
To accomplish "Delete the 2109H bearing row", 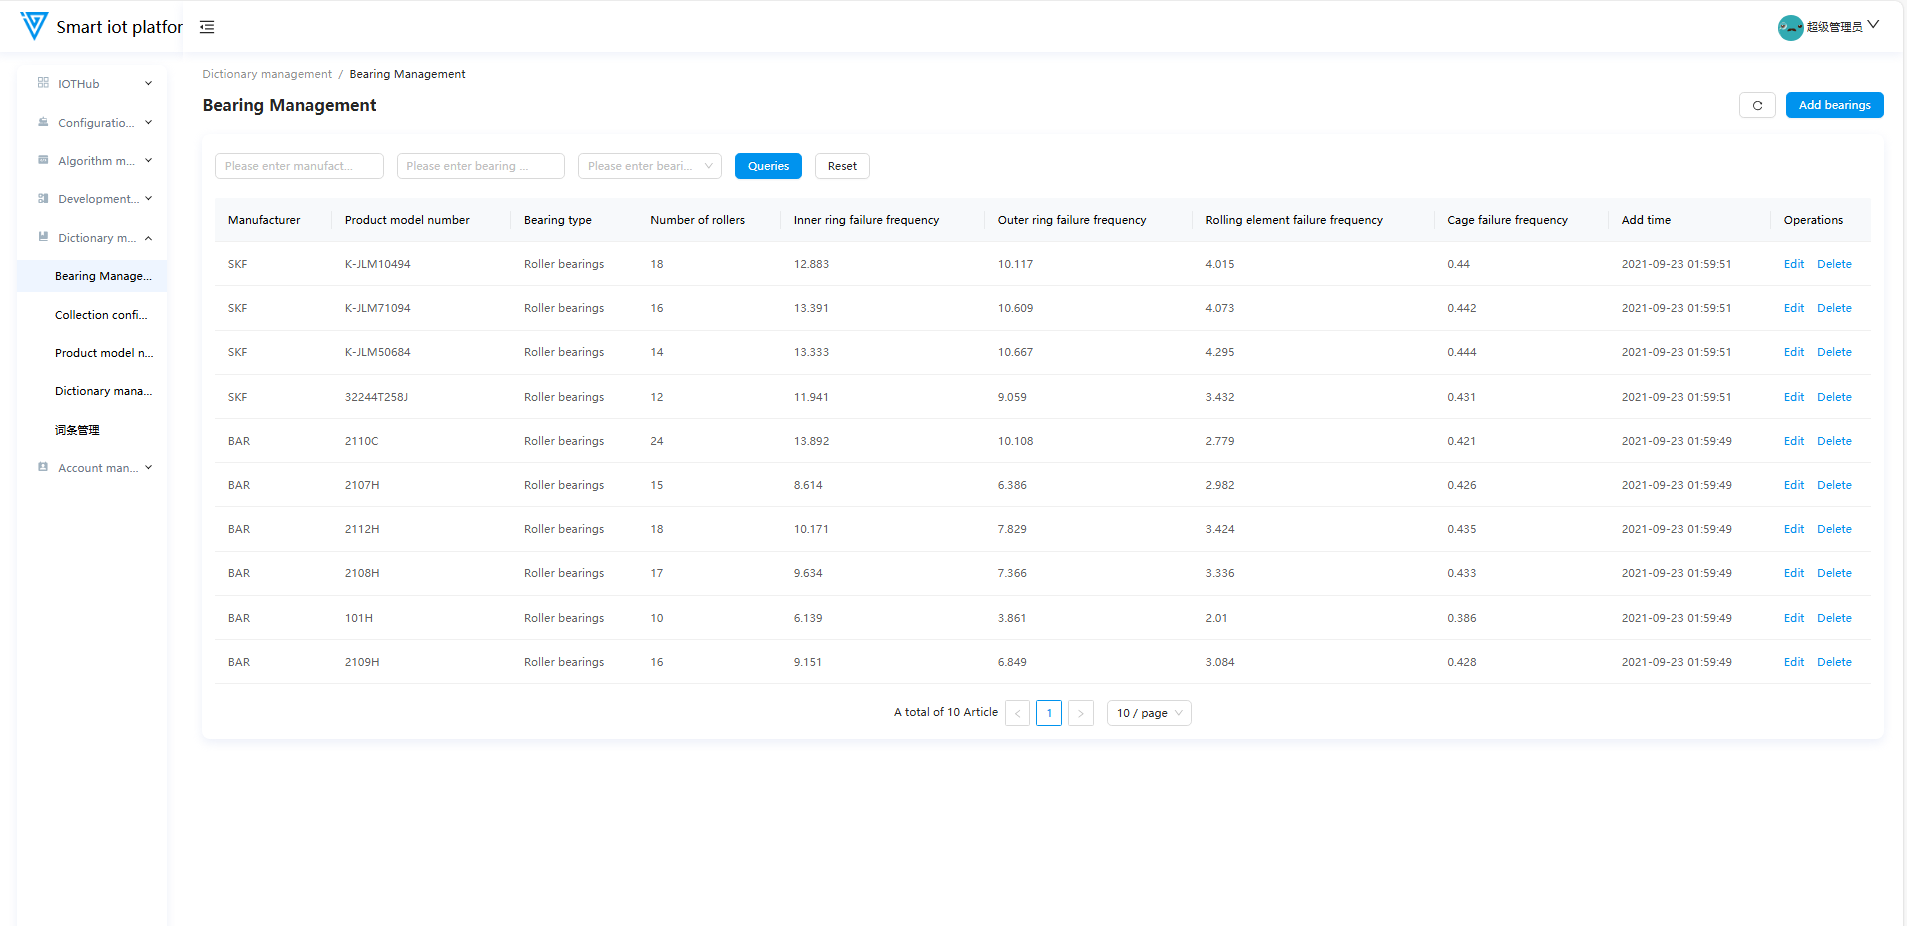I will (x=1834, y=662).
